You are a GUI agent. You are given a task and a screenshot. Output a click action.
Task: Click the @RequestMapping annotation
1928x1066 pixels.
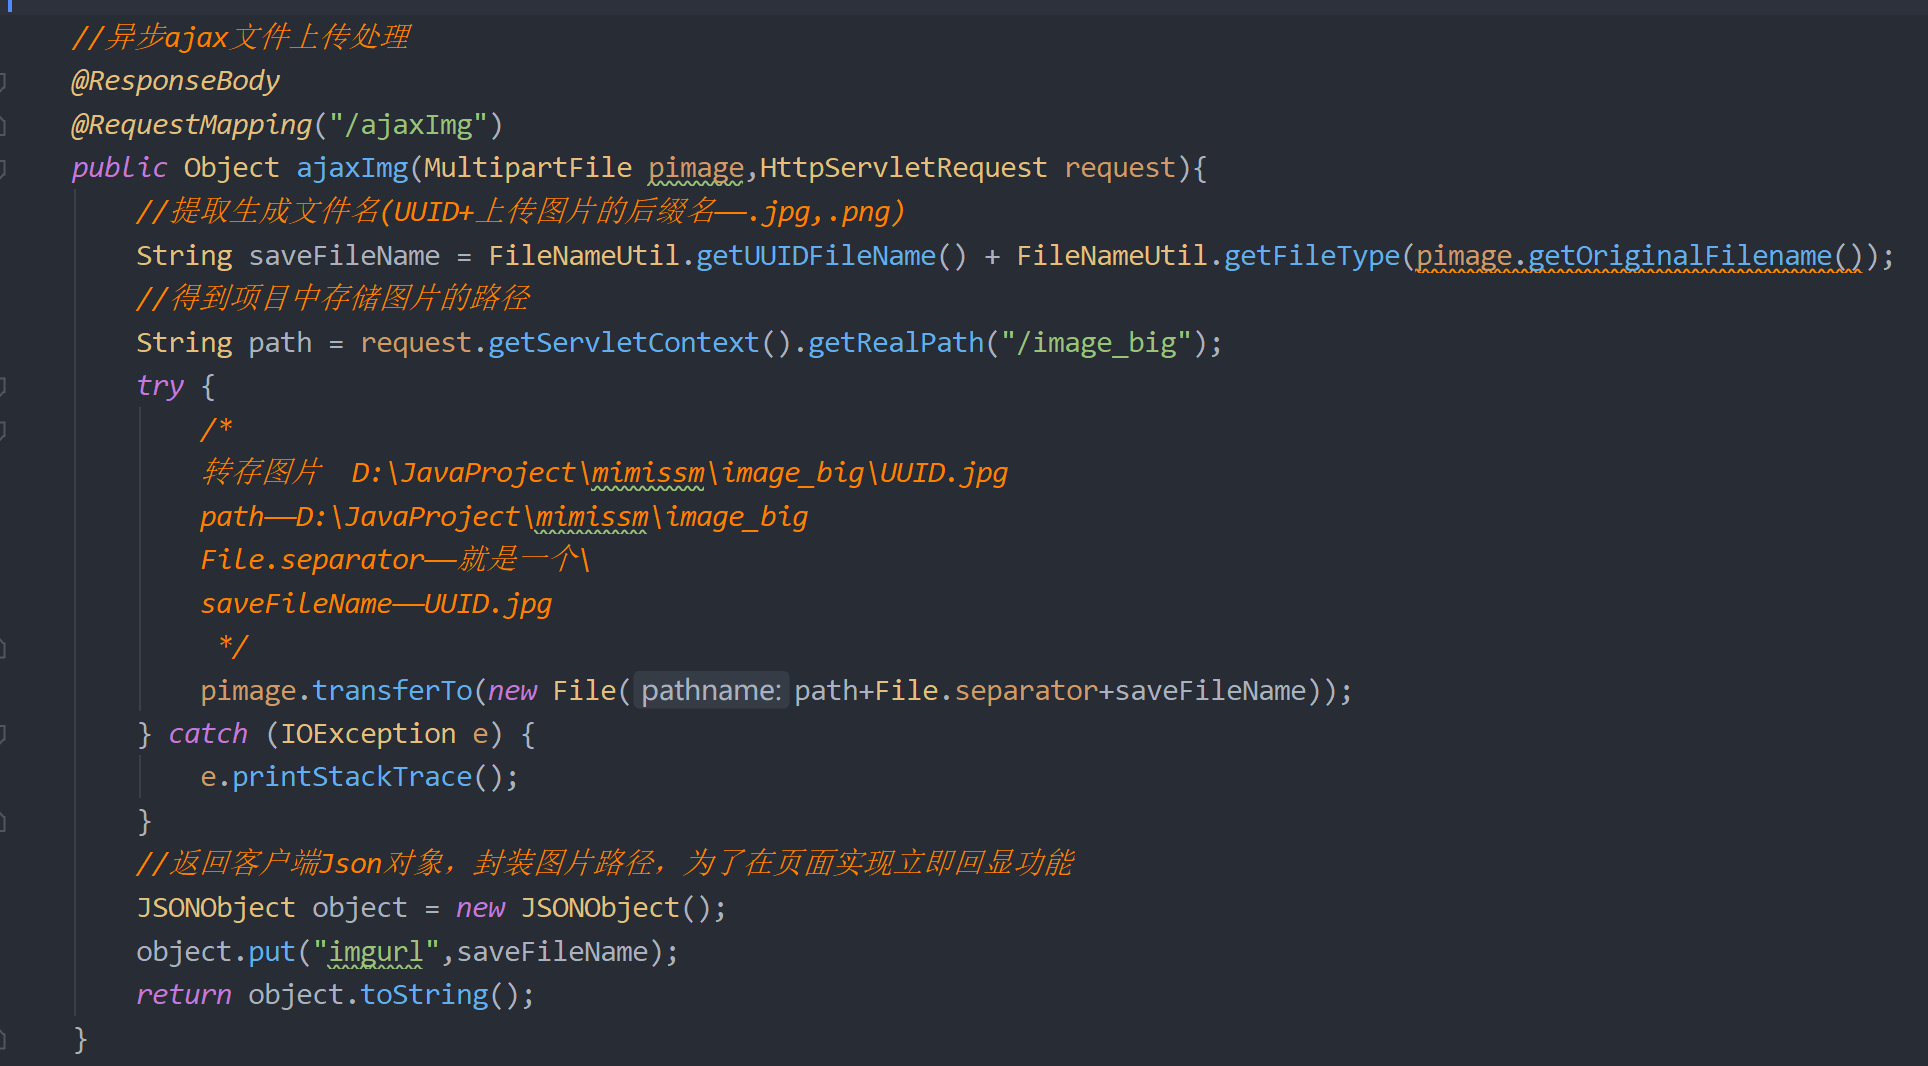coord(192,125)
